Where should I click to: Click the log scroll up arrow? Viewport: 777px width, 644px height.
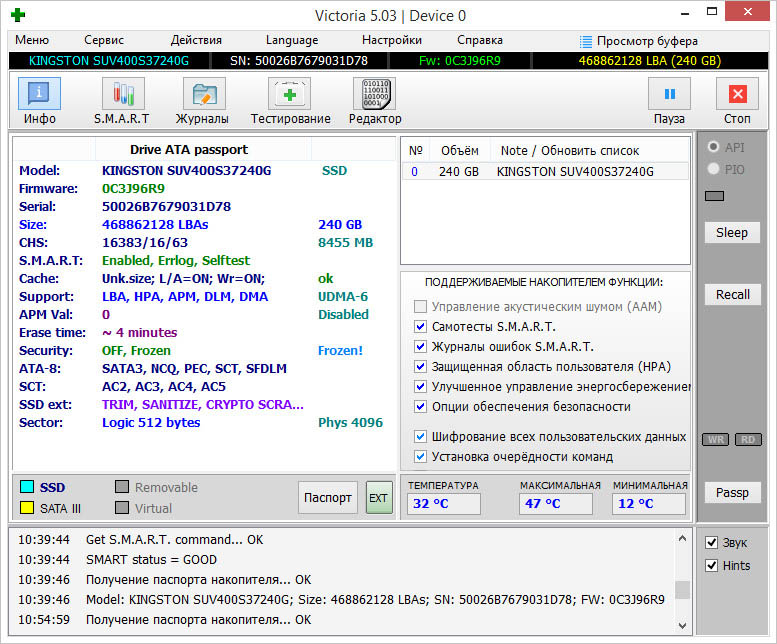(x=682, y=538)
